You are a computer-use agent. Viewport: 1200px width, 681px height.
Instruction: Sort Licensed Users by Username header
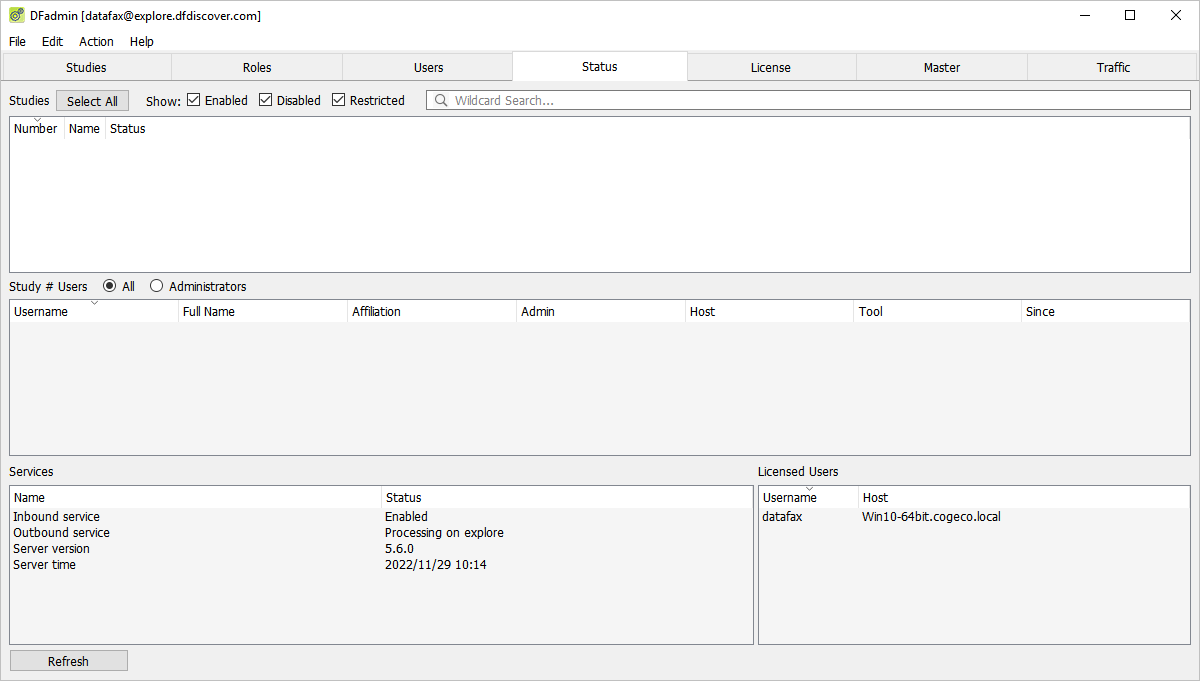click(809, 497)
